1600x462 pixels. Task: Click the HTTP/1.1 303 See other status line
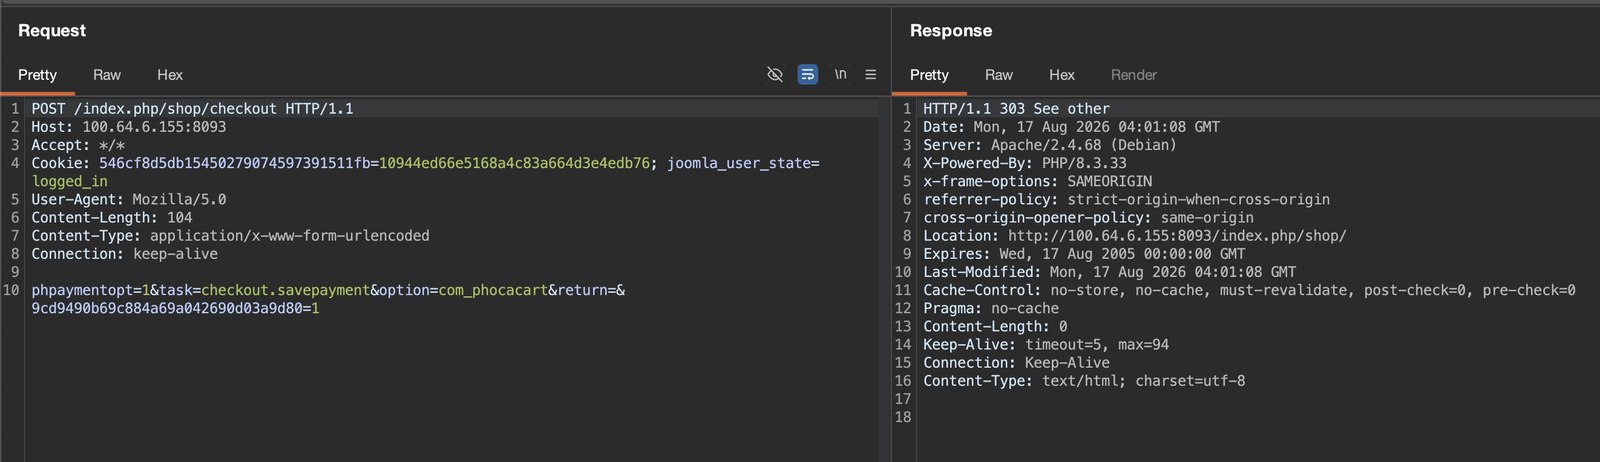click(1016, 109)
